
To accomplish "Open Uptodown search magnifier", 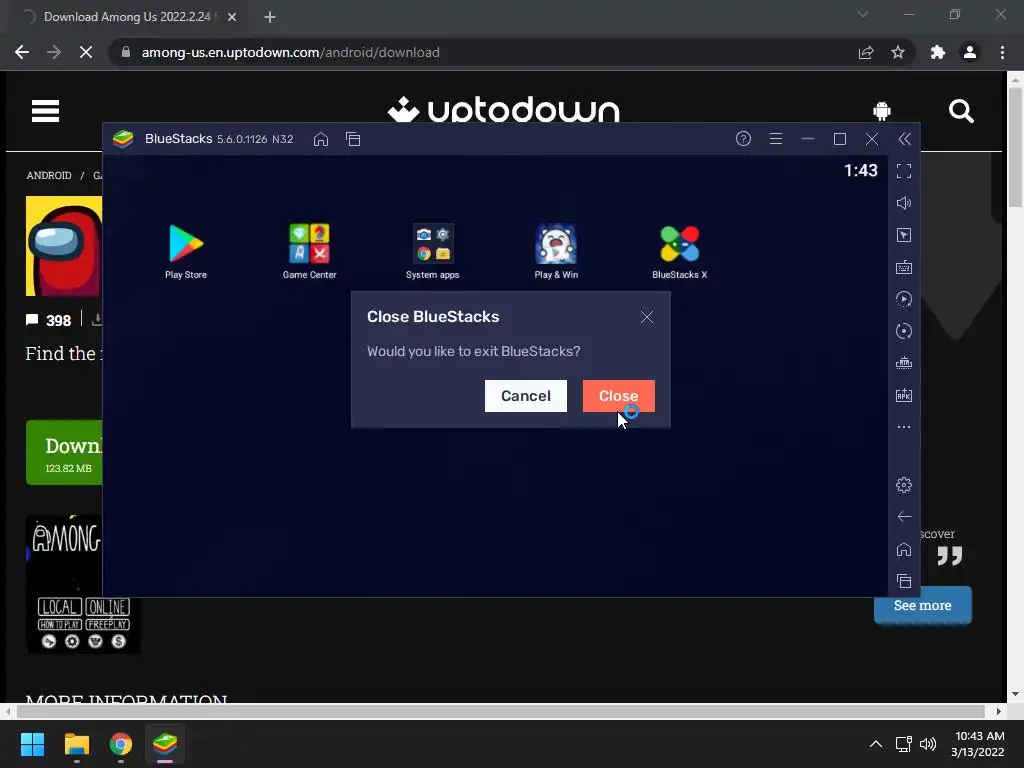I will (961, 111).
